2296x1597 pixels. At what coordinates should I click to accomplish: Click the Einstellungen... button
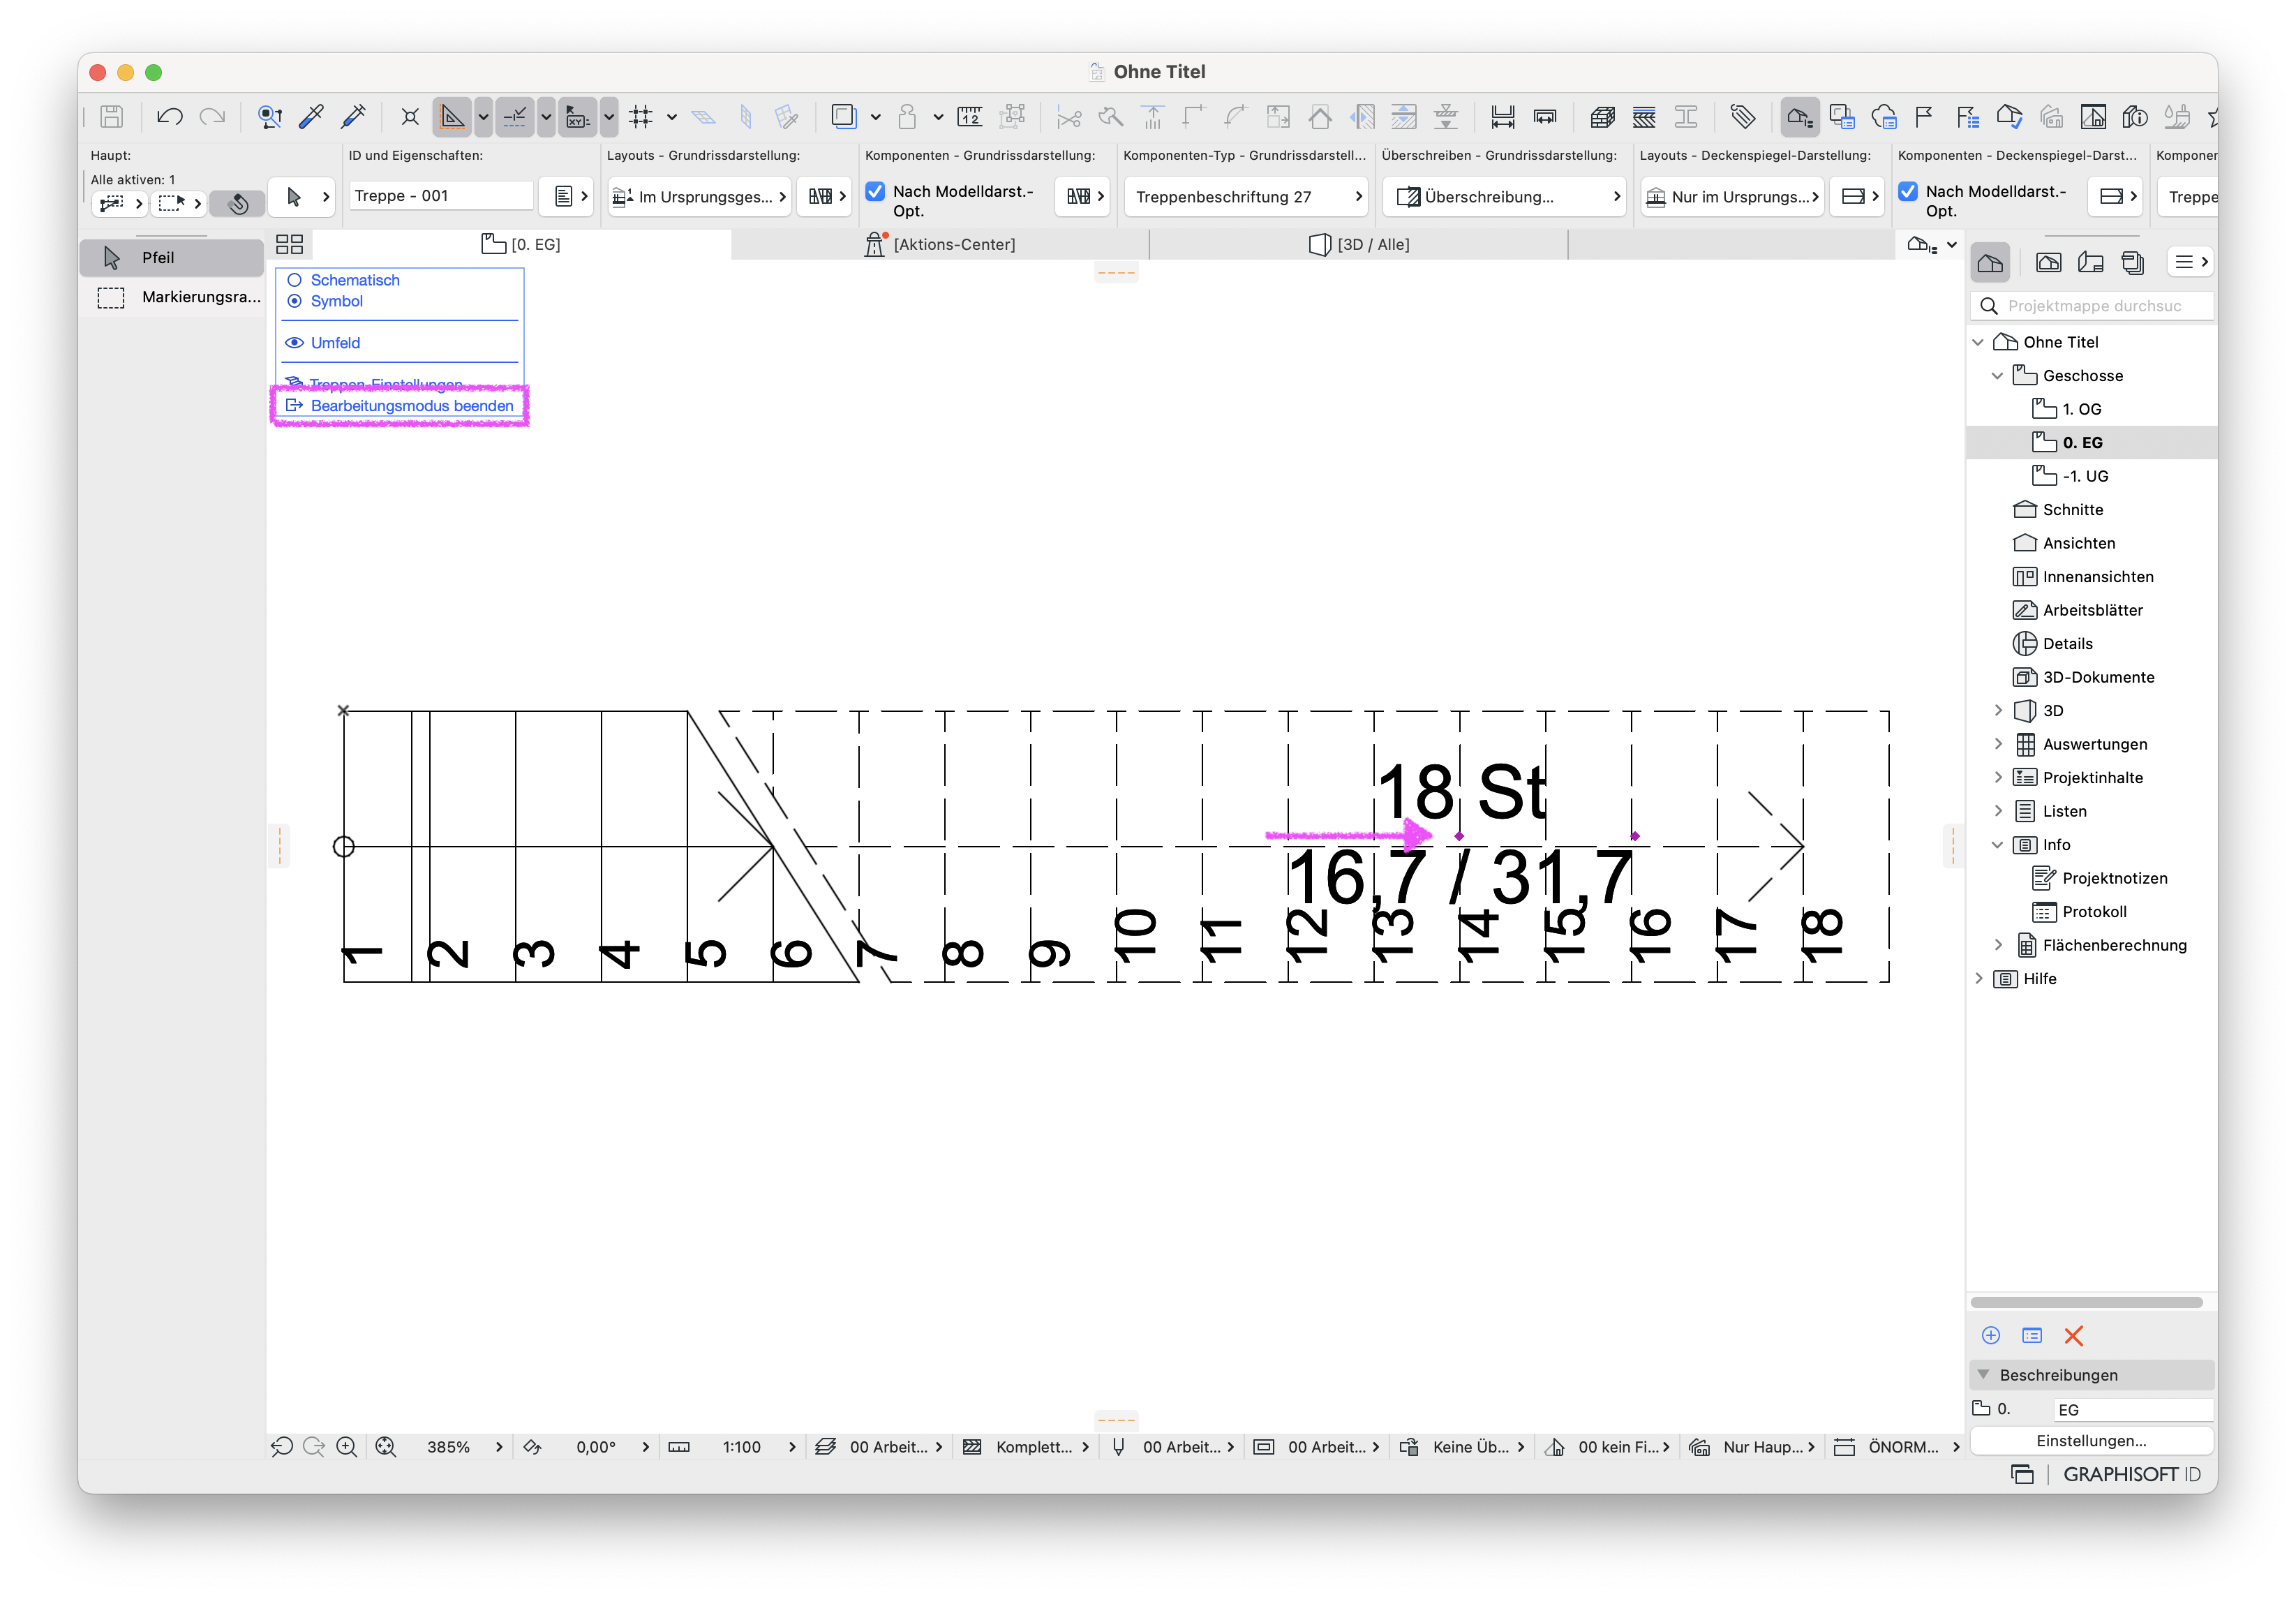(2091, 1440)
